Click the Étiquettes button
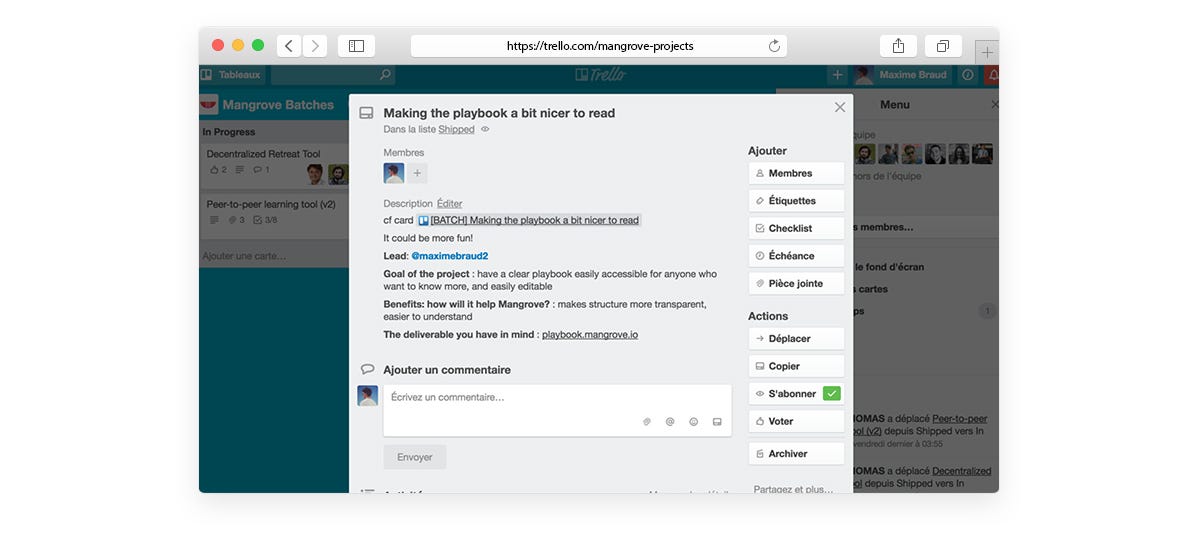1200x536 pixels. point(796,201)
